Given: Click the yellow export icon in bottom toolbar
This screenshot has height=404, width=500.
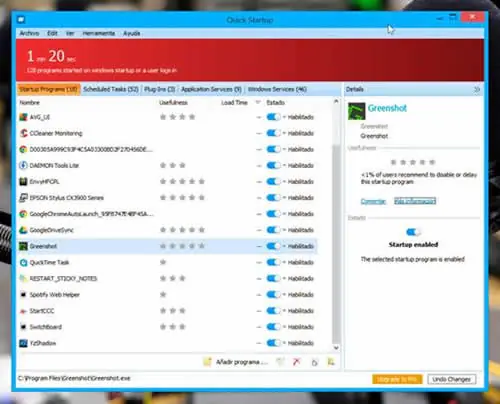Looking at the screenshot, I should tap(331, 362).
